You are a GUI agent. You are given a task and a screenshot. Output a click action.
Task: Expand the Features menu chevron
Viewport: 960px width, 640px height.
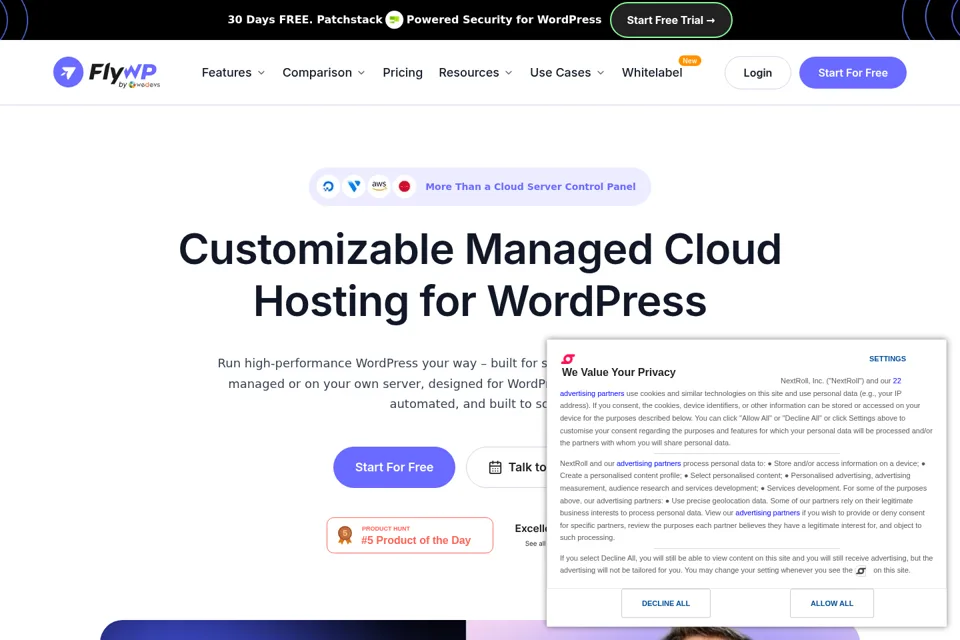261,73
